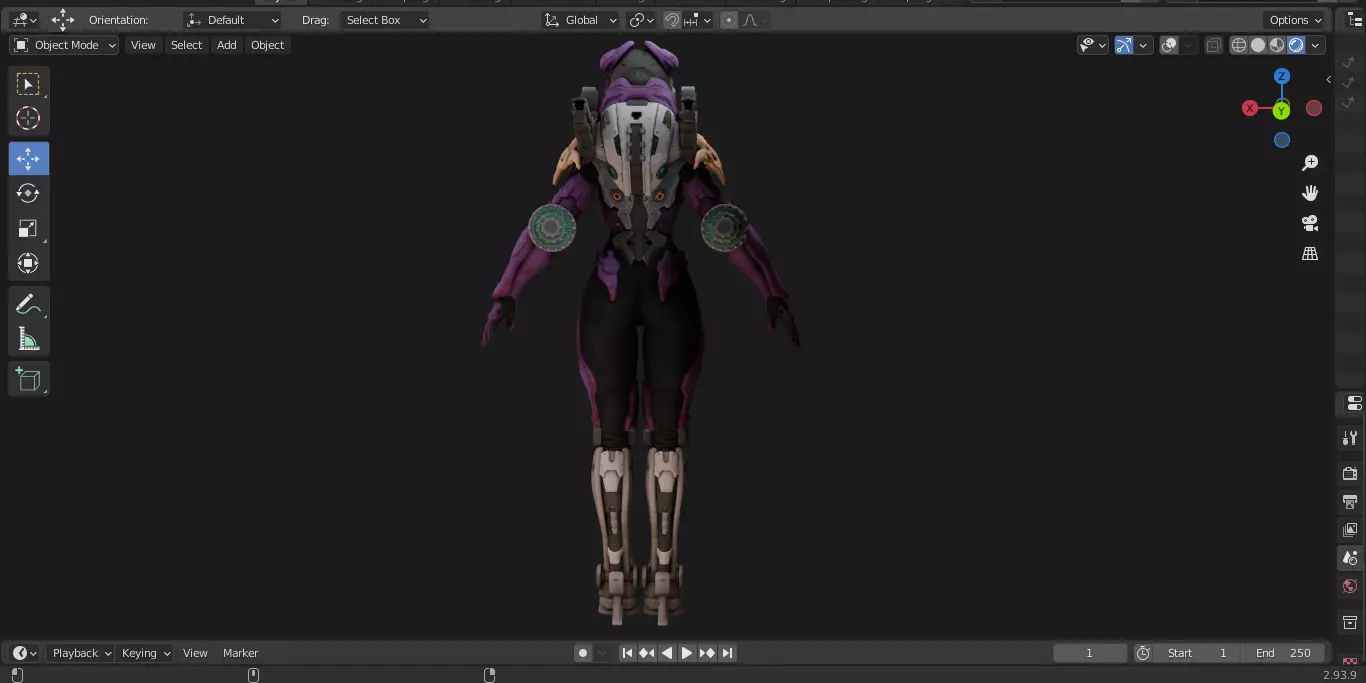Pick the Transform tool
The height and width of the screenshot is (683, 1366).
[28, 263]
